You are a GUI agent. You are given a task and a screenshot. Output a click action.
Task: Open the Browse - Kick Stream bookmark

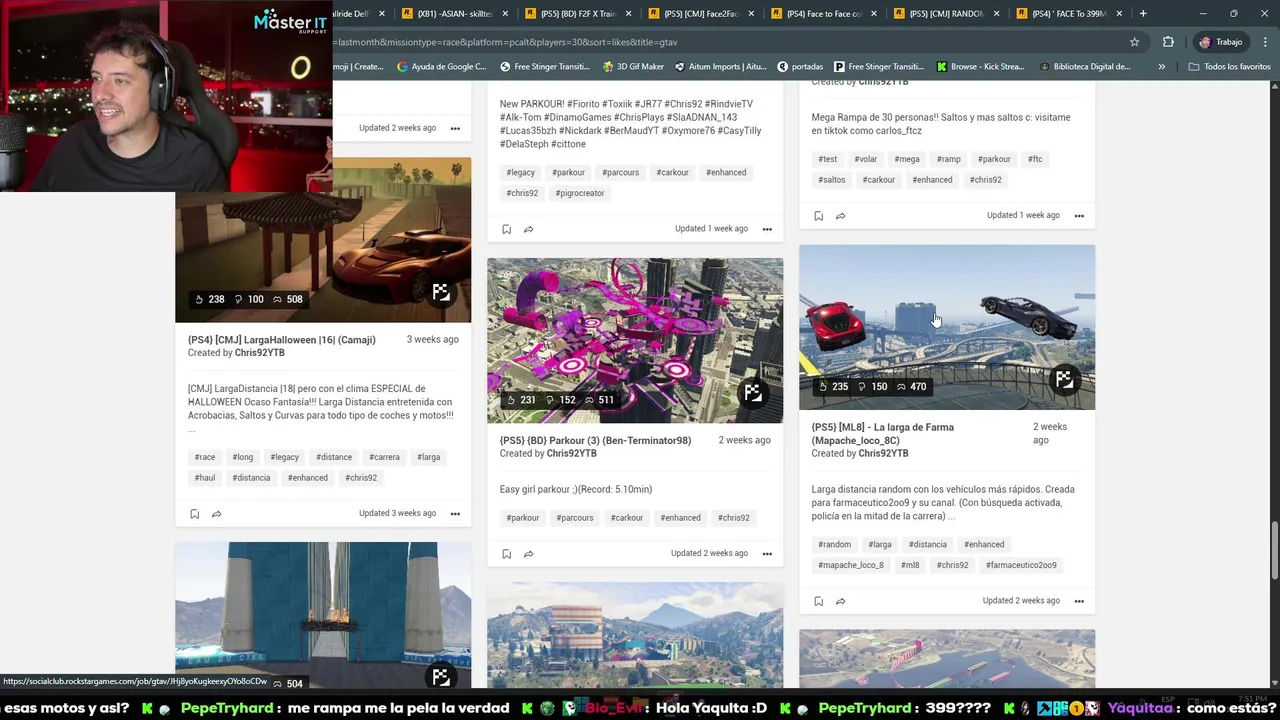coord(980,67)
